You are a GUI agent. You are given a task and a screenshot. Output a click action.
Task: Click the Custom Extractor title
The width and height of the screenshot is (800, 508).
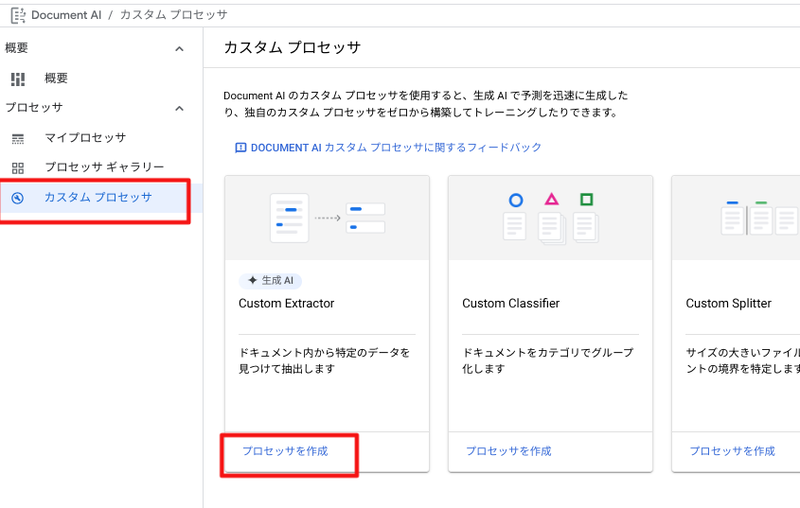pyautogui.click(x=286, y=303)
